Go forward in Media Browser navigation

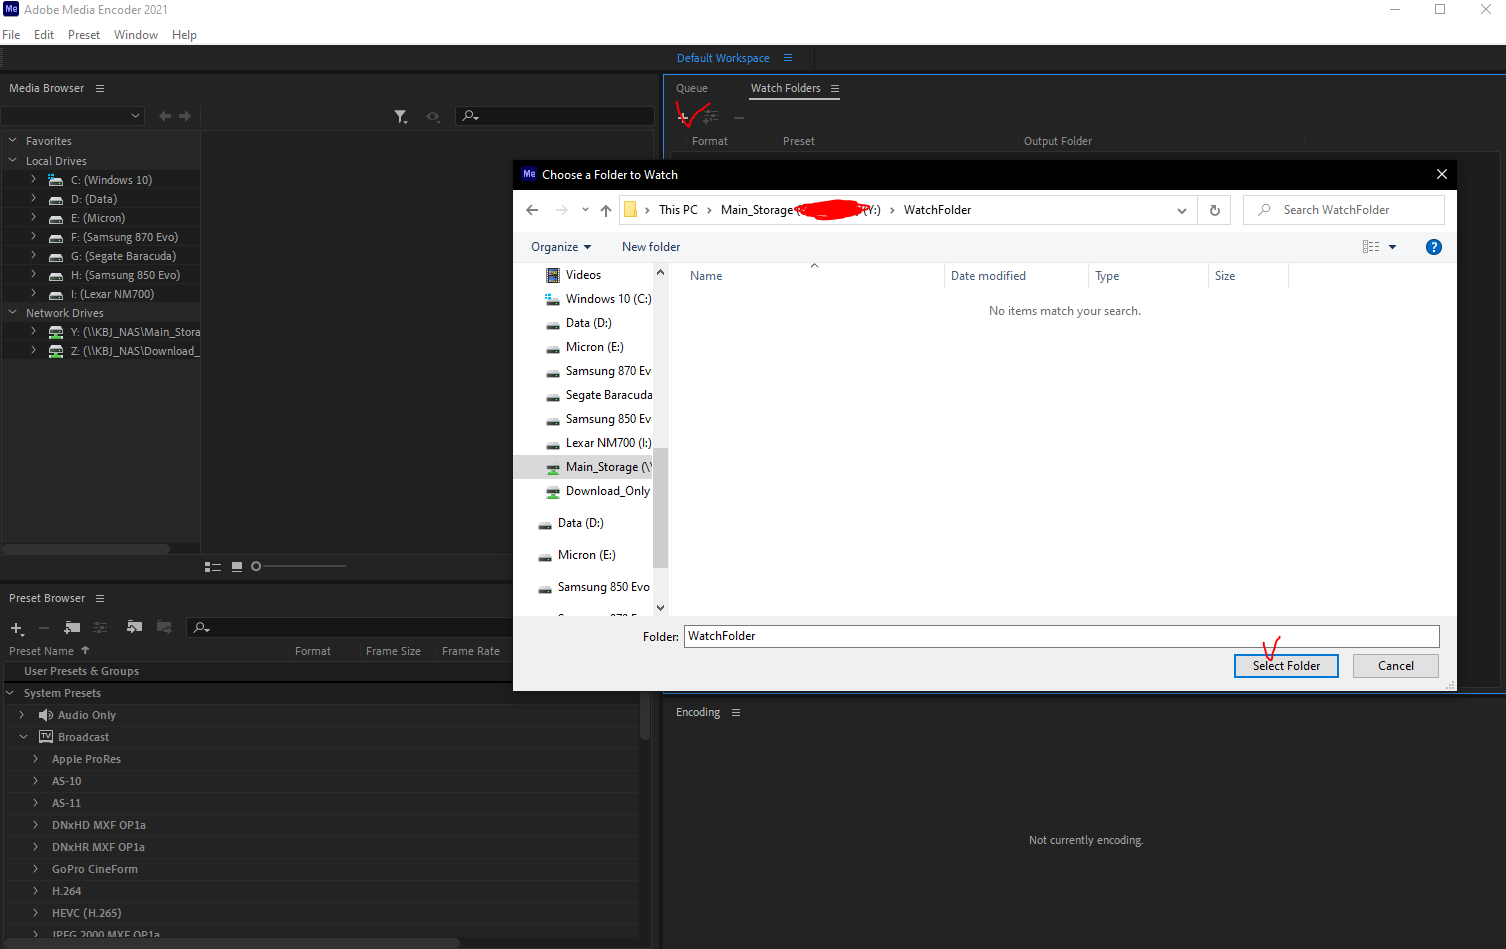point(185,116)
